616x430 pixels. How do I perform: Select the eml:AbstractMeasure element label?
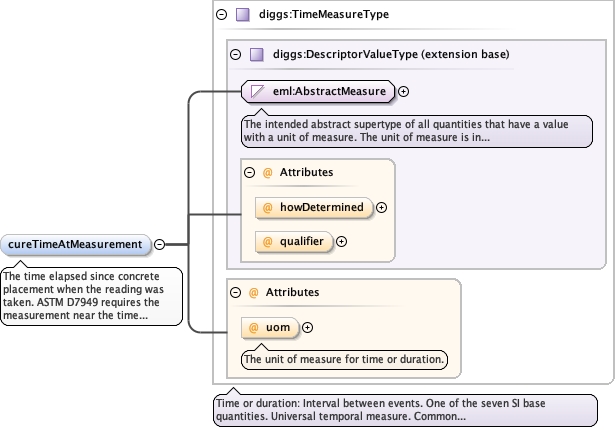[329, 91]
